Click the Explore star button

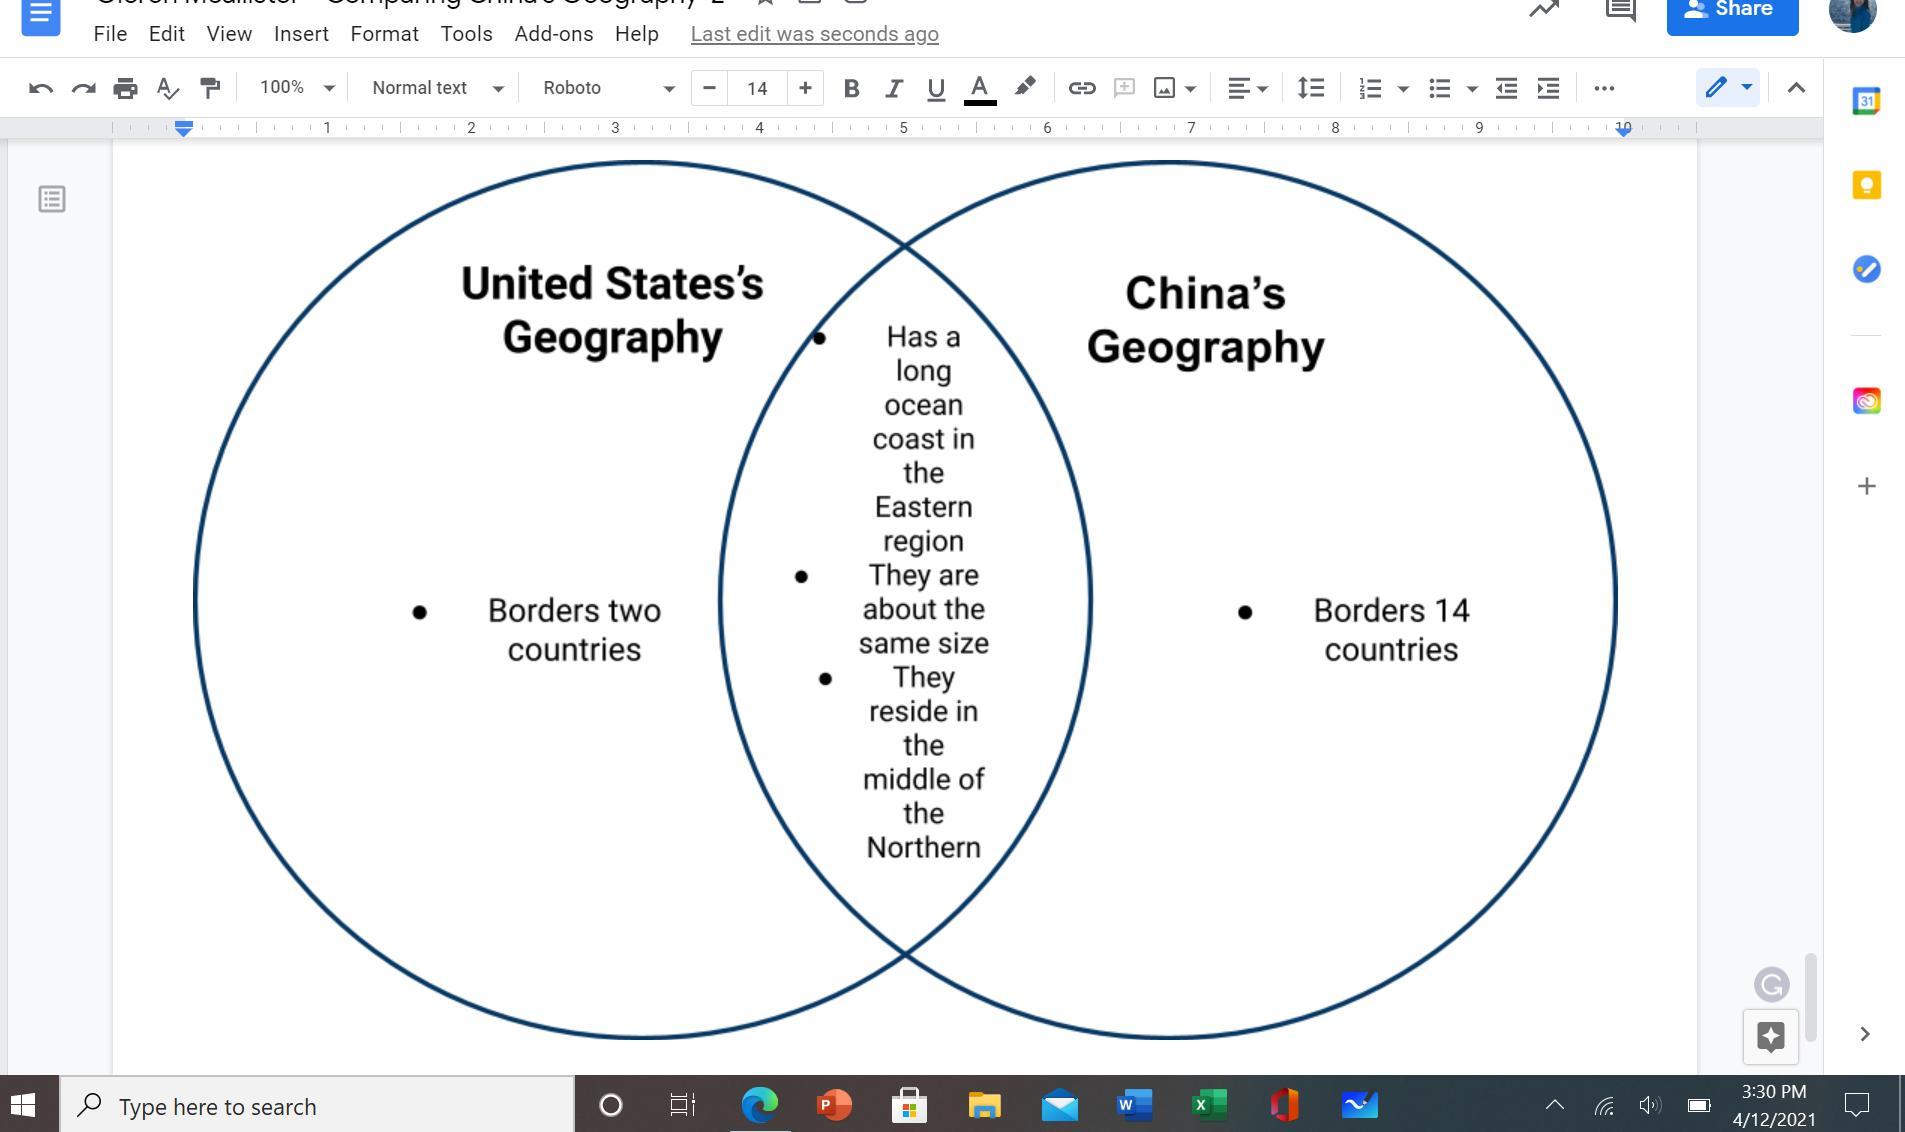tap(1771, 1036)
